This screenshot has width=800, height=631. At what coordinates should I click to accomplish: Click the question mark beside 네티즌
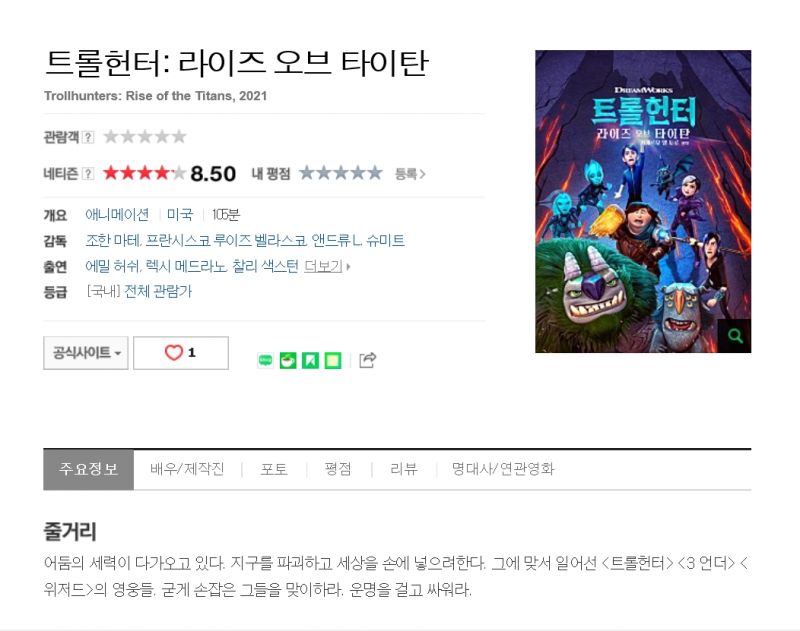point(88,174)
